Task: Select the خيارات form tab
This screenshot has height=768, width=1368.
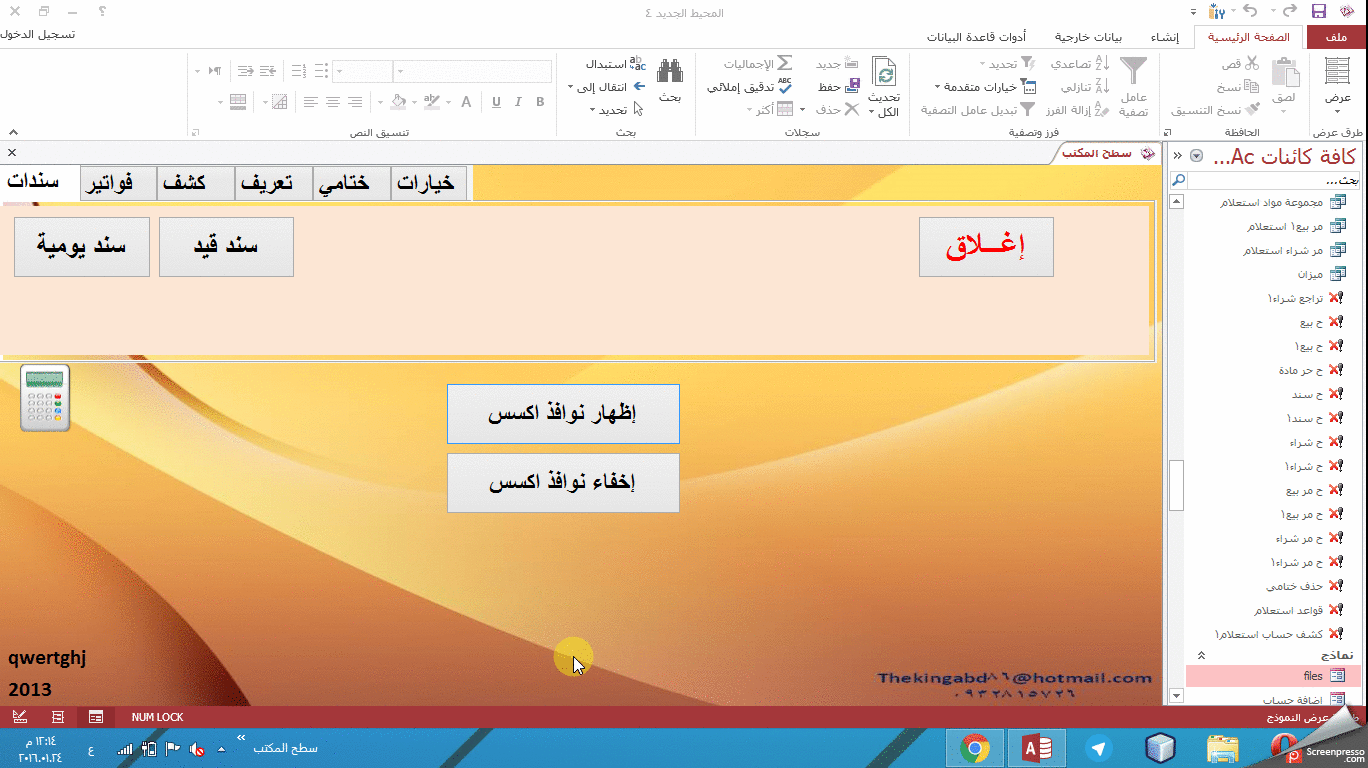Action: pyautogui.click(x=429, y=184)
